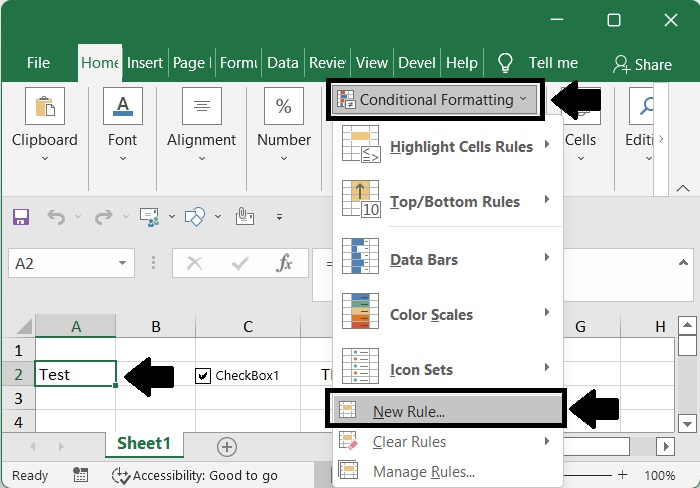Click the Undo arrow icon
700x488 pixels.
(56, 216)
